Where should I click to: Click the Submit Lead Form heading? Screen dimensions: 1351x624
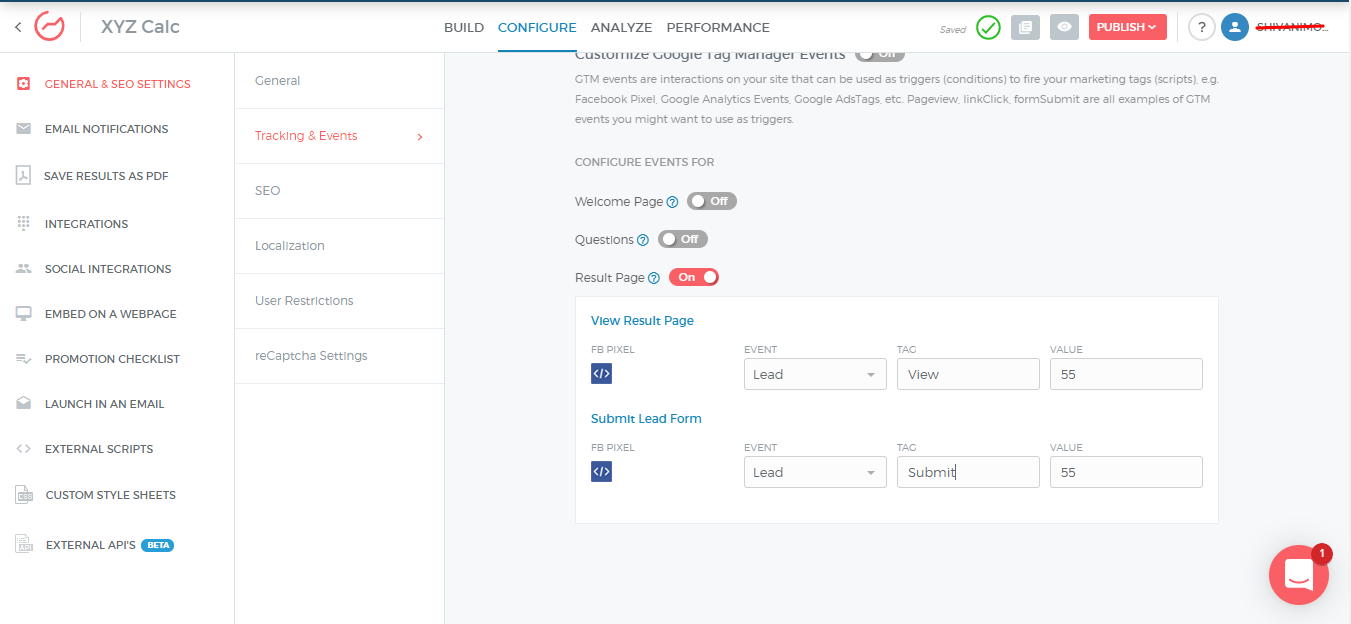646,419
